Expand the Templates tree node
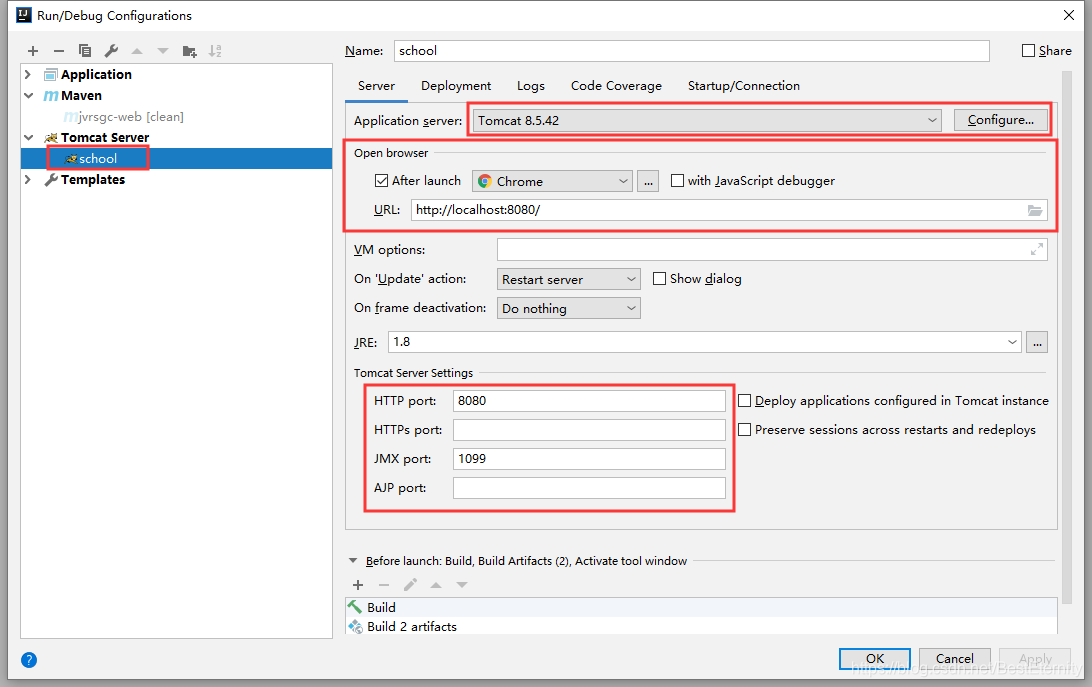The width and height of the screenshot is (1092, 687). point(28,180)
